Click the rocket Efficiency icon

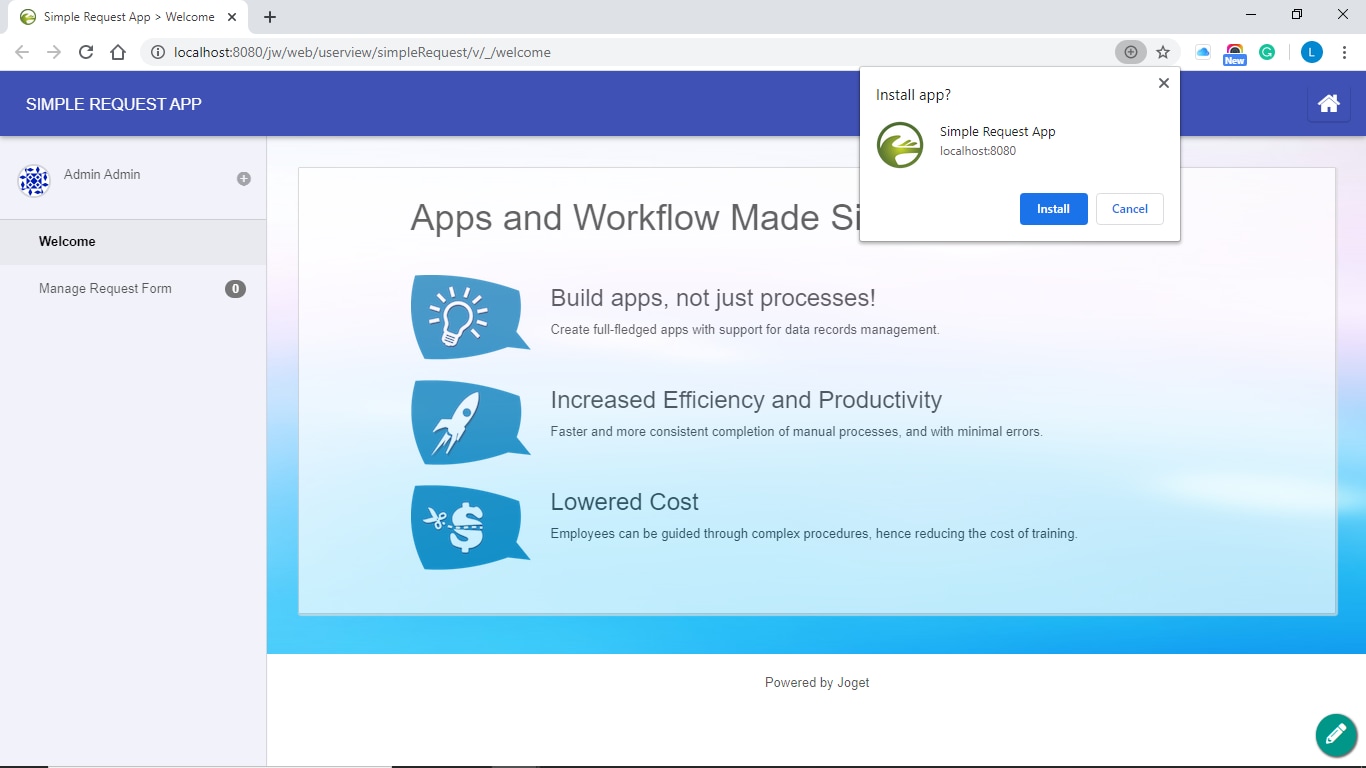click(x=470, y=422)
